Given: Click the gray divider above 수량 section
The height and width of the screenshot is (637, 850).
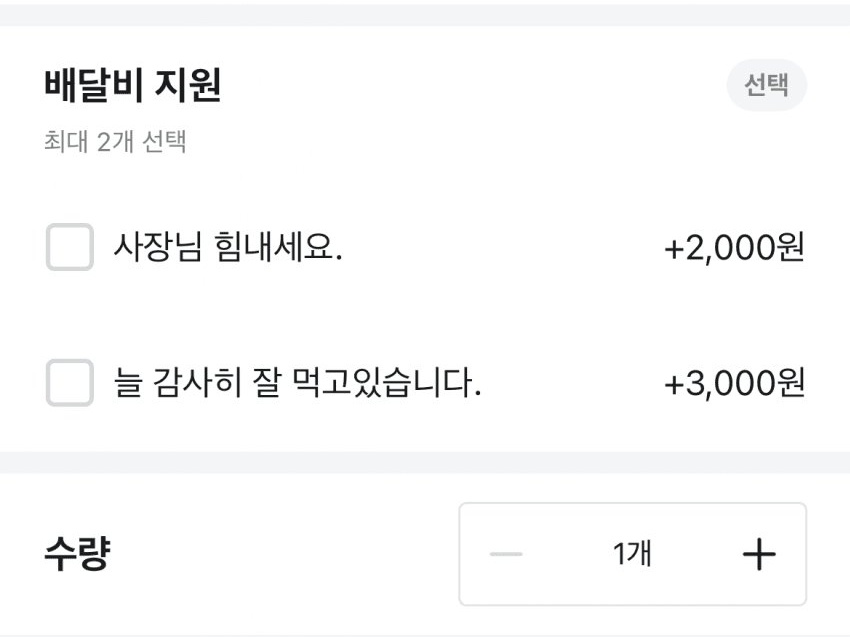Looking at the screenshot, I should pyautogui.click(x=425, y=462).
